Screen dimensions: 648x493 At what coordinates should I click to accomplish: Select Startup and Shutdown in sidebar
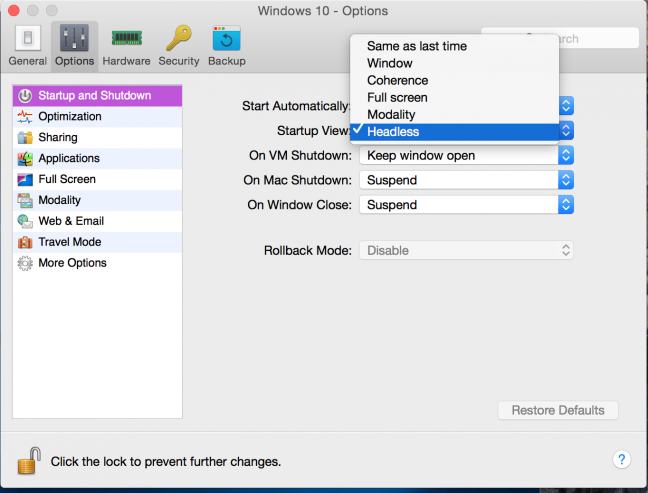click(98, 95)
